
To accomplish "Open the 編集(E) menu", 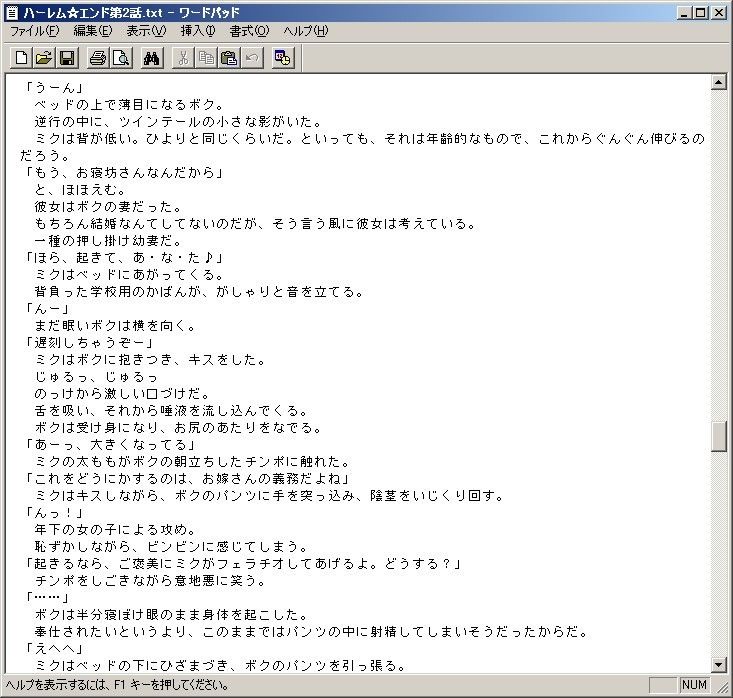I will pos(93,31).
